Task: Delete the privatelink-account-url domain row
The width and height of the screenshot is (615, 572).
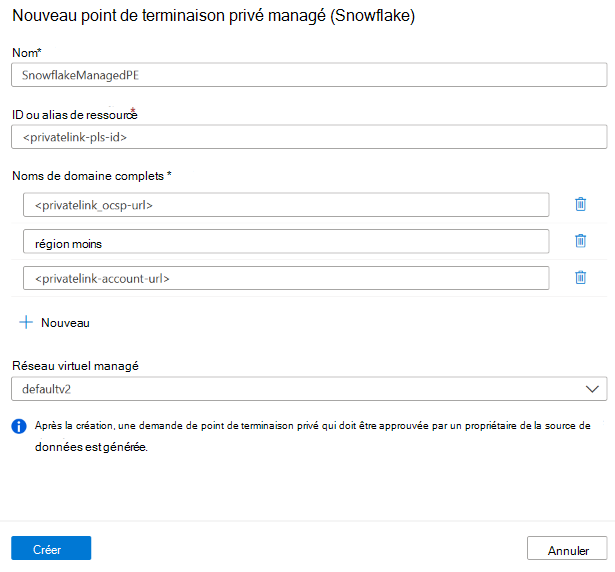Action: click(x=580, y=277)
